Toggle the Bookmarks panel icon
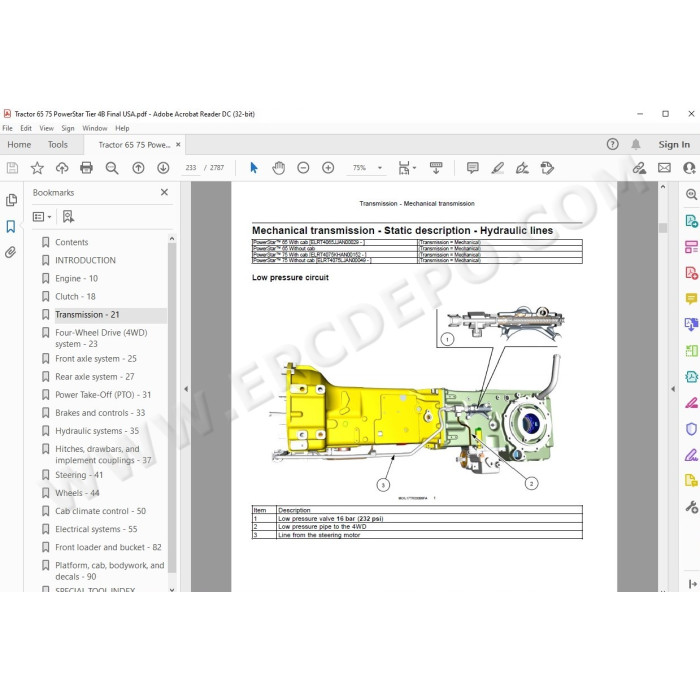This screenshot has height=700, width=700. click(11, 226)
